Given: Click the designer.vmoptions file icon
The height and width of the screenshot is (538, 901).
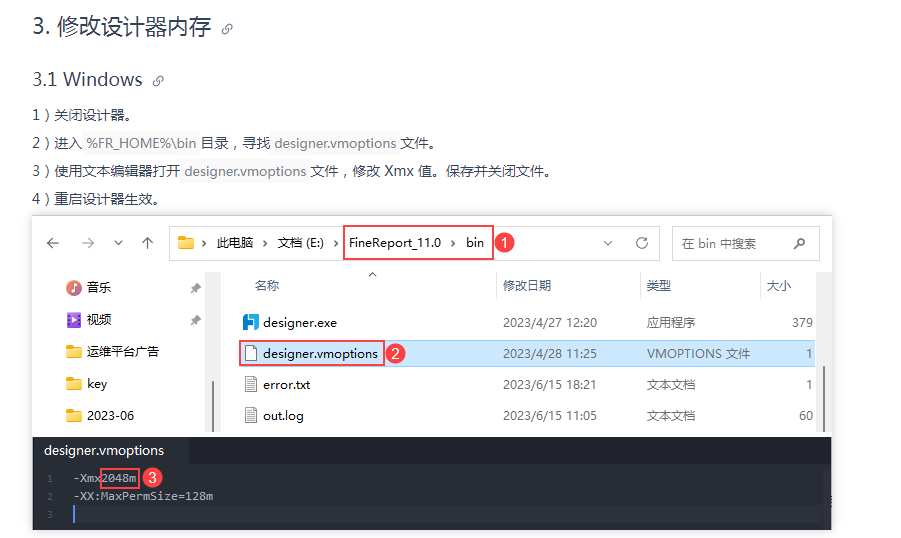Looking at the screenshot, I should click(x=251, y=353).
